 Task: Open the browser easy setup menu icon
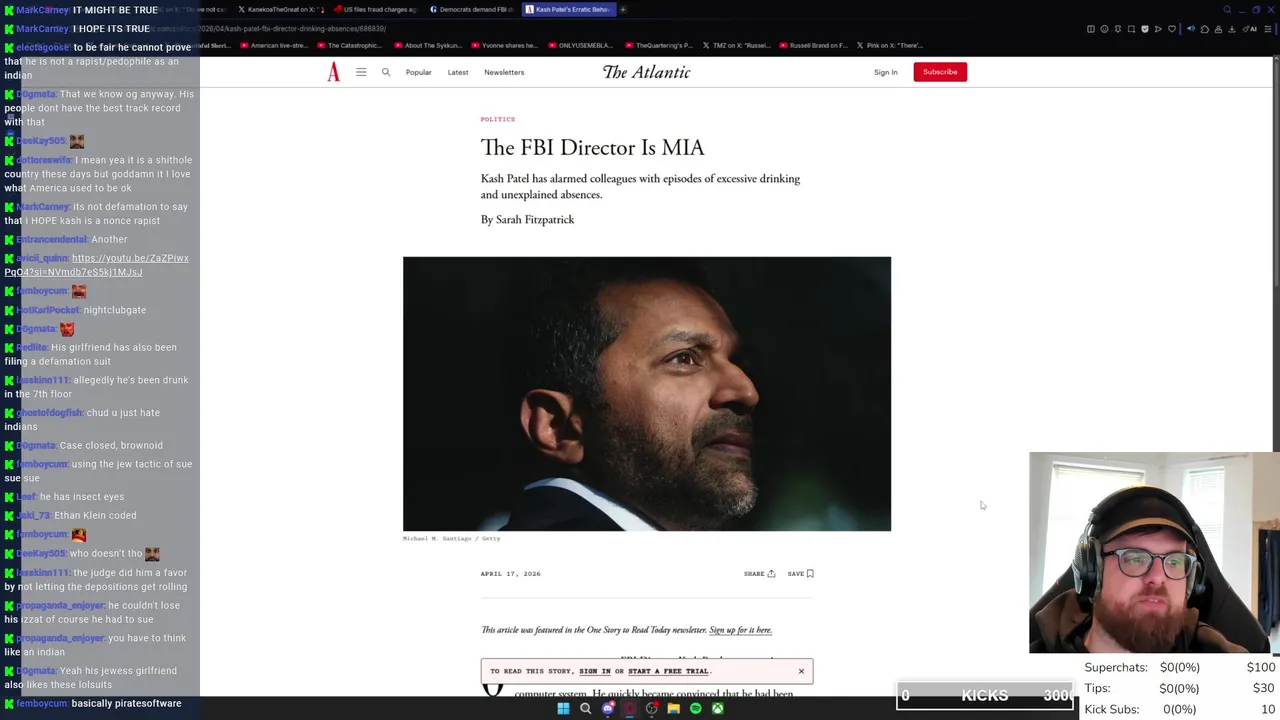(1268, 29)
